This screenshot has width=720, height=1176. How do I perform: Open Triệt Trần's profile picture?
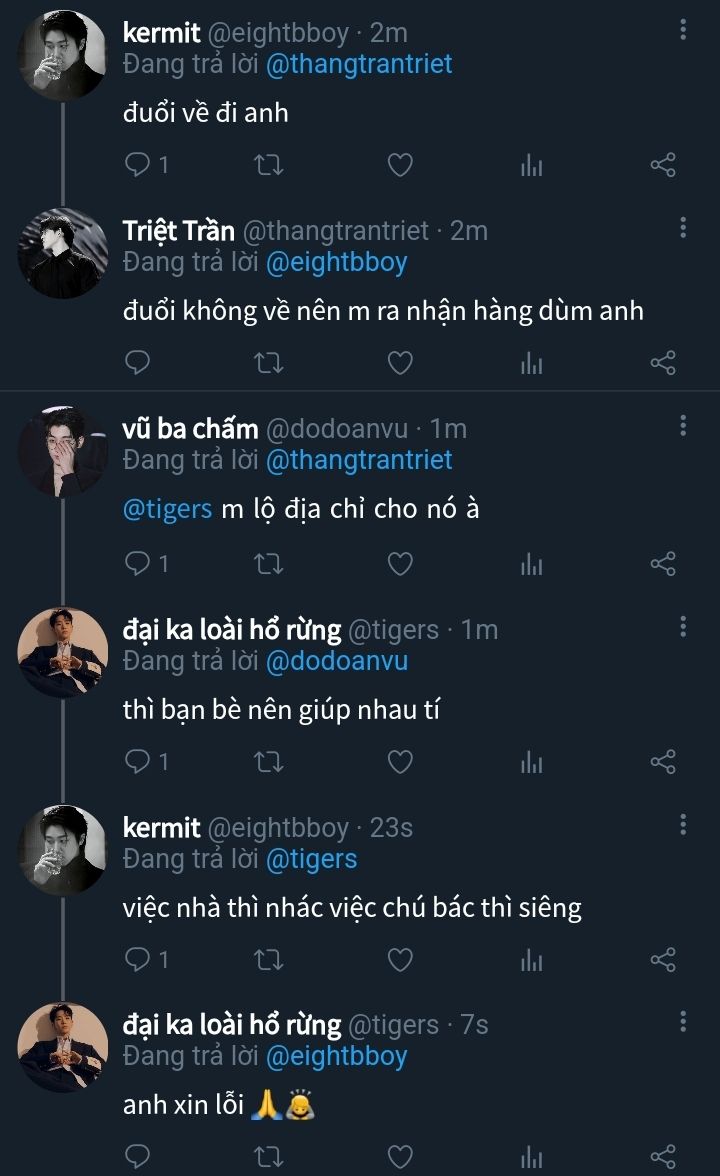(x=62, y=253)
